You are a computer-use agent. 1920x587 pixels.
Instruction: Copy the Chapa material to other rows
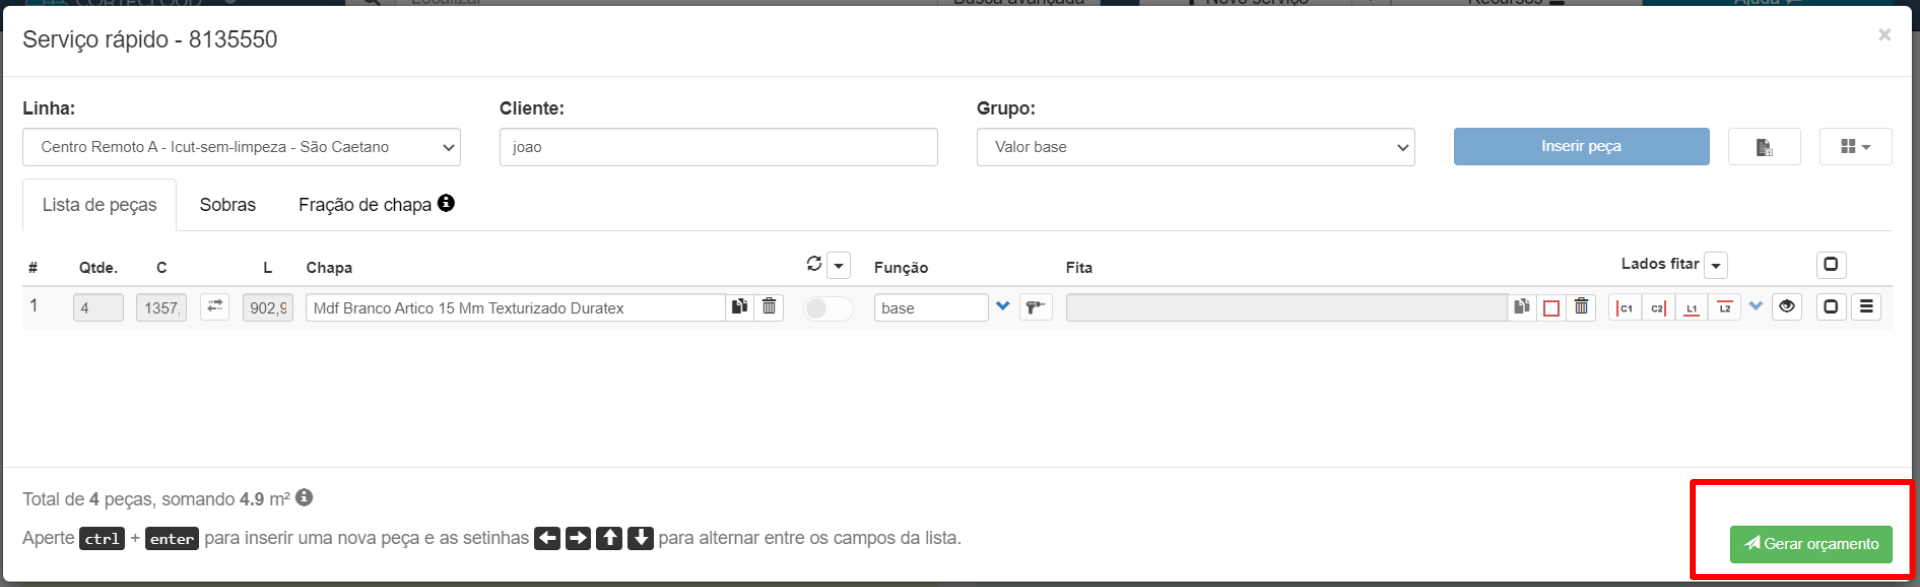tap(740, 307)
